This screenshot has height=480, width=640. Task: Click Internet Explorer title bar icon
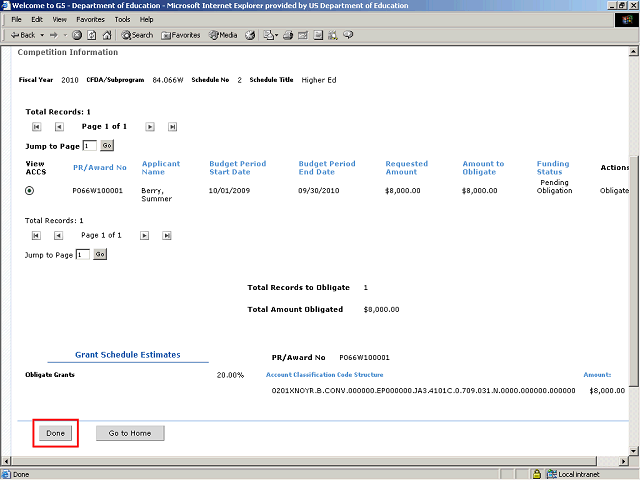(x=5, y=5)
